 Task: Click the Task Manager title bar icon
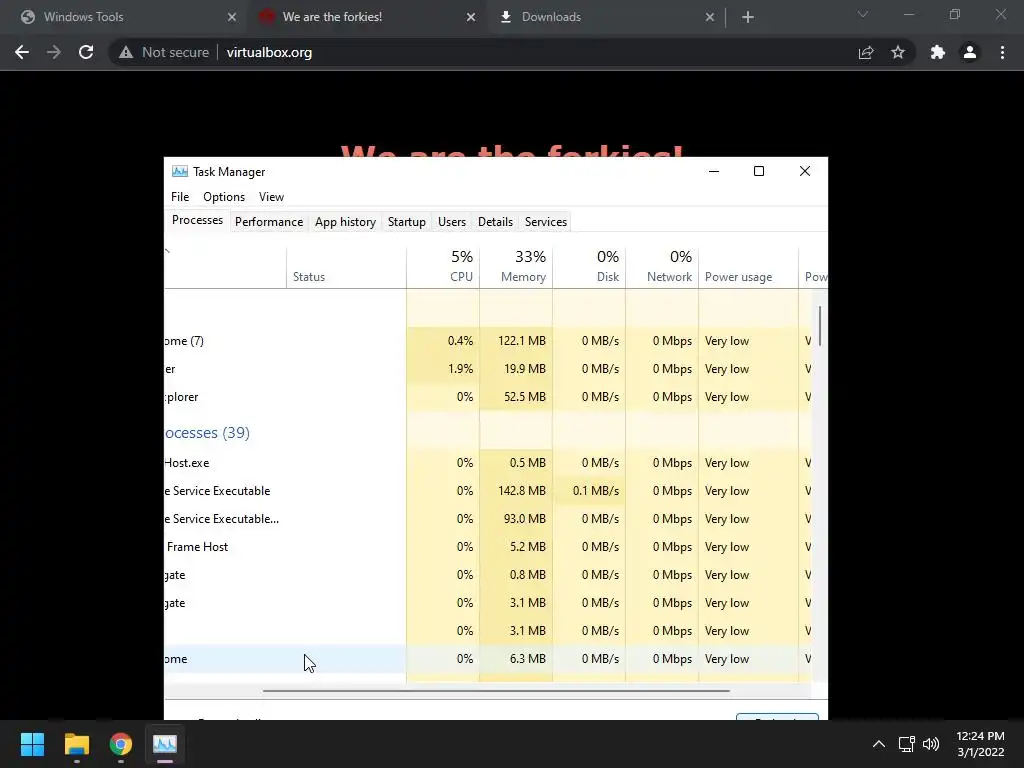pos(180,171)
